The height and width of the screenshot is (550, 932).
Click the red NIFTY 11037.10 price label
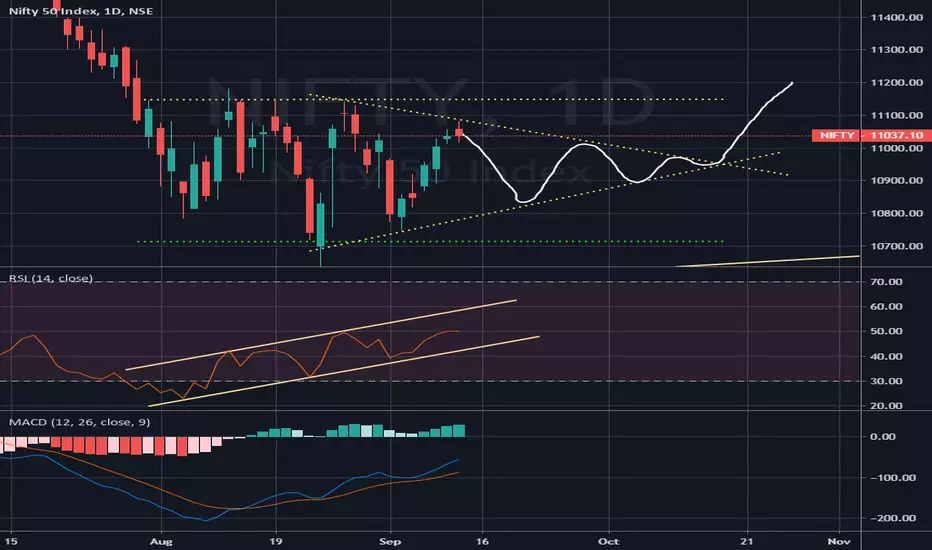(870, 136)
